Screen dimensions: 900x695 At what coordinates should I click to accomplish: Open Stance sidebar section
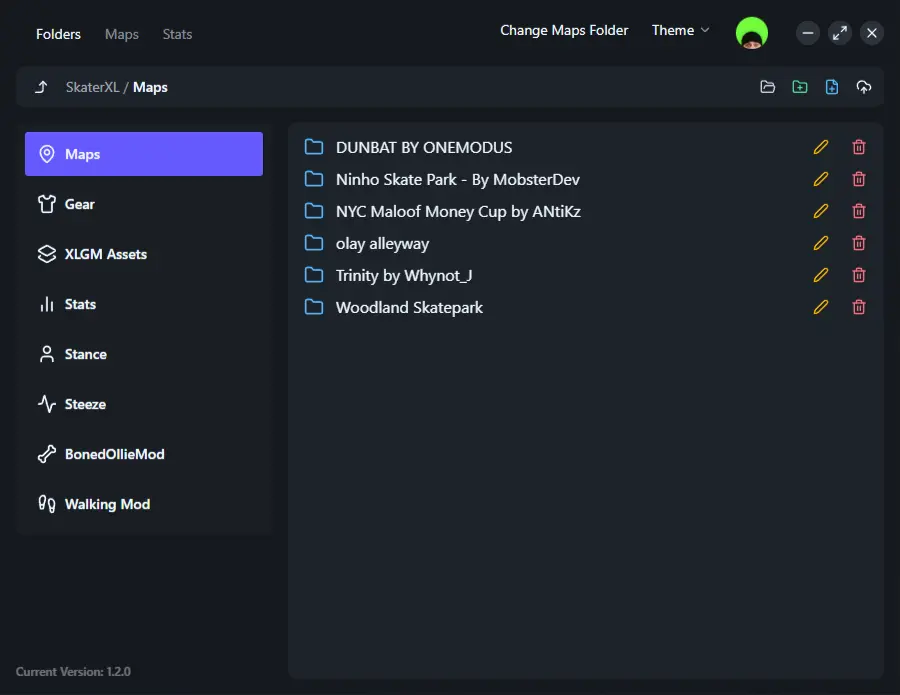tap(143, 354)
